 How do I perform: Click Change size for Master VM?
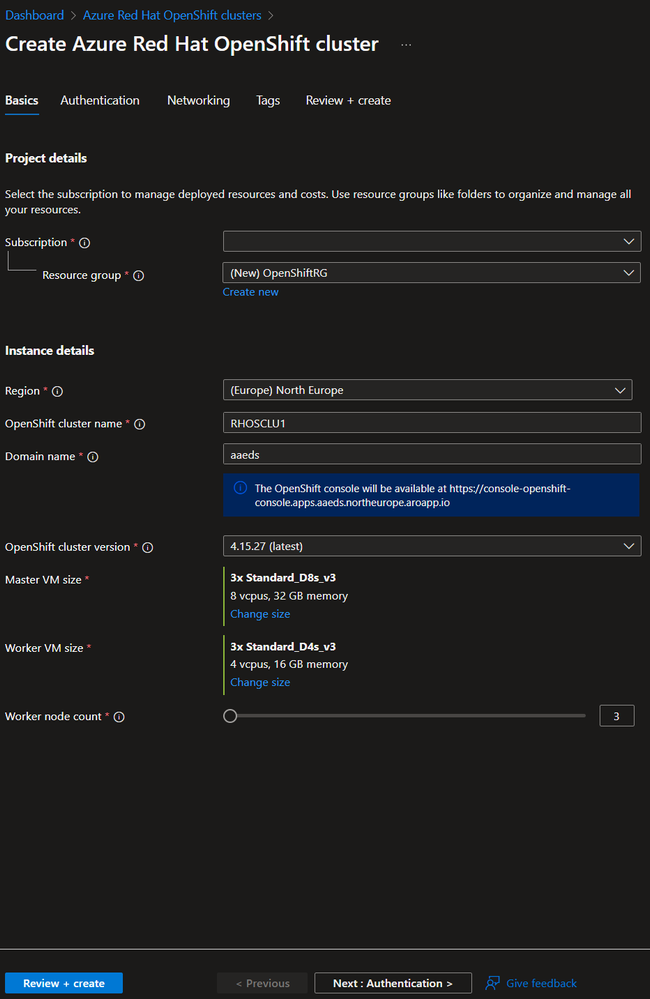pyautogui.click(x=260, y=614)
